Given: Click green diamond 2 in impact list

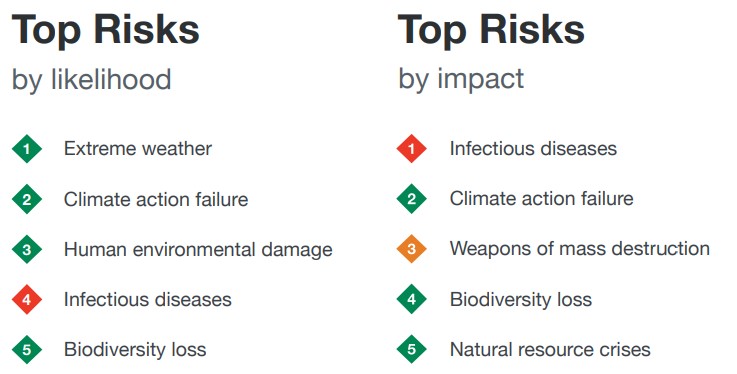Looking at the screenshot, I should pos(412,199).
